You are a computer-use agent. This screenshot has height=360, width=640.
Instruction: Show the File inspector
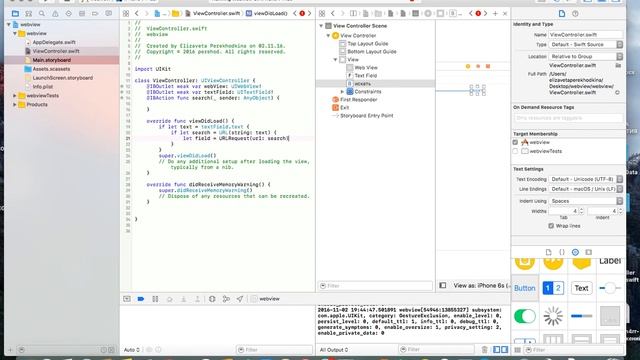click(562, 13)
